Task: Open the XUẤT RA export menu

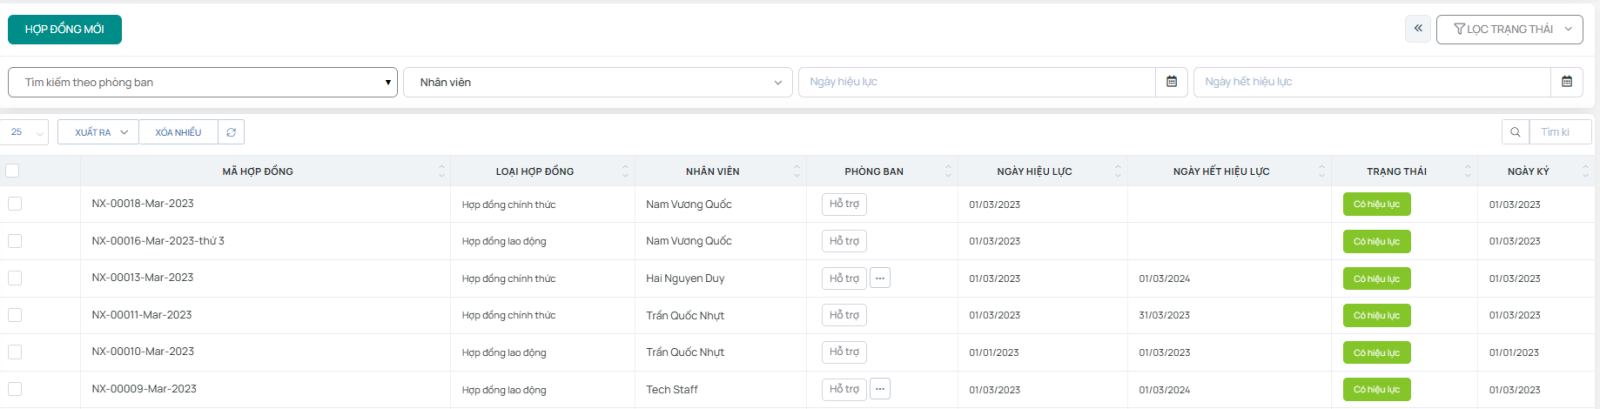Action: point(98,132)
